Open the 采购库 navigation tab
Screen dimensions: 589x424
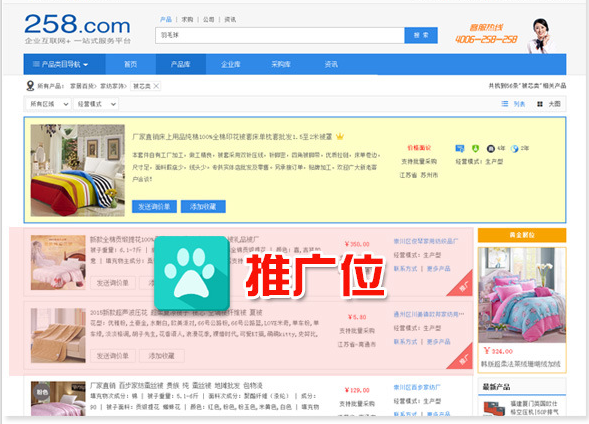coord(281,64)
